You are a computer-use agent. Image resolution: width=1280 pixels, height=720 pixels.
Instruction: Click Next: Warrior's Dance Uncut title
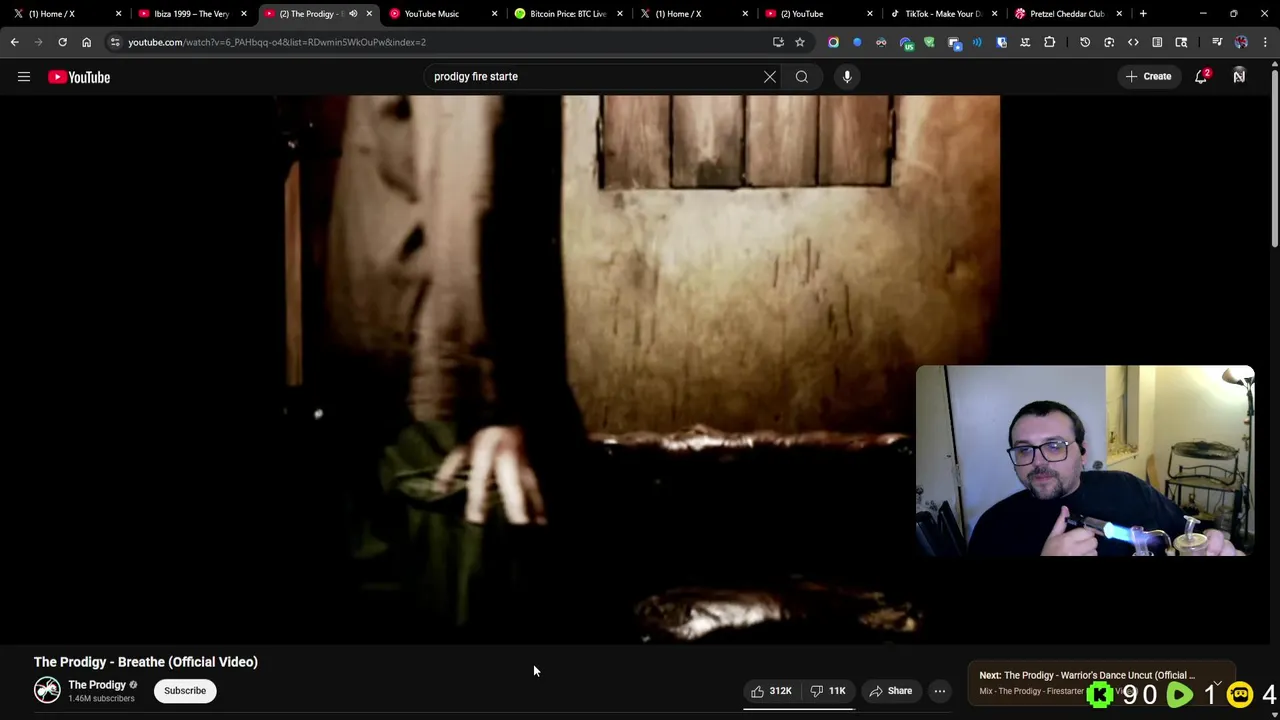(1087, 675)
